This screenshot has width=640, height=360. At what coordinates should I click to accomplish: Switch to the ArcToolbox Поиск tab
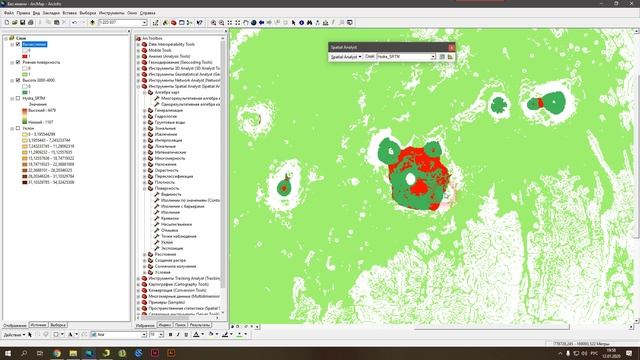point(180,325)
